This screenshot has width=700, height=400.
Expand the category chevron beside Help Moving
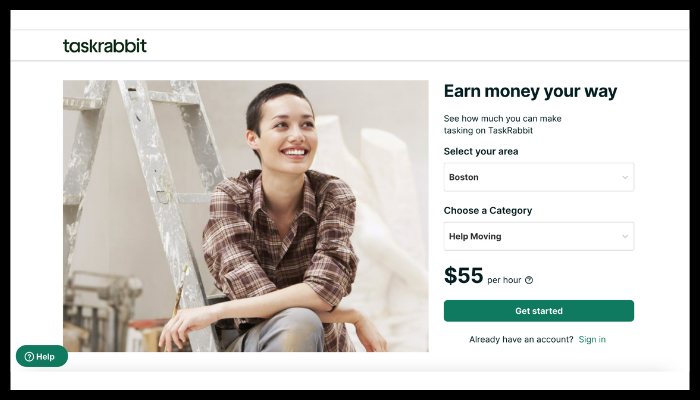click(625, 237)
